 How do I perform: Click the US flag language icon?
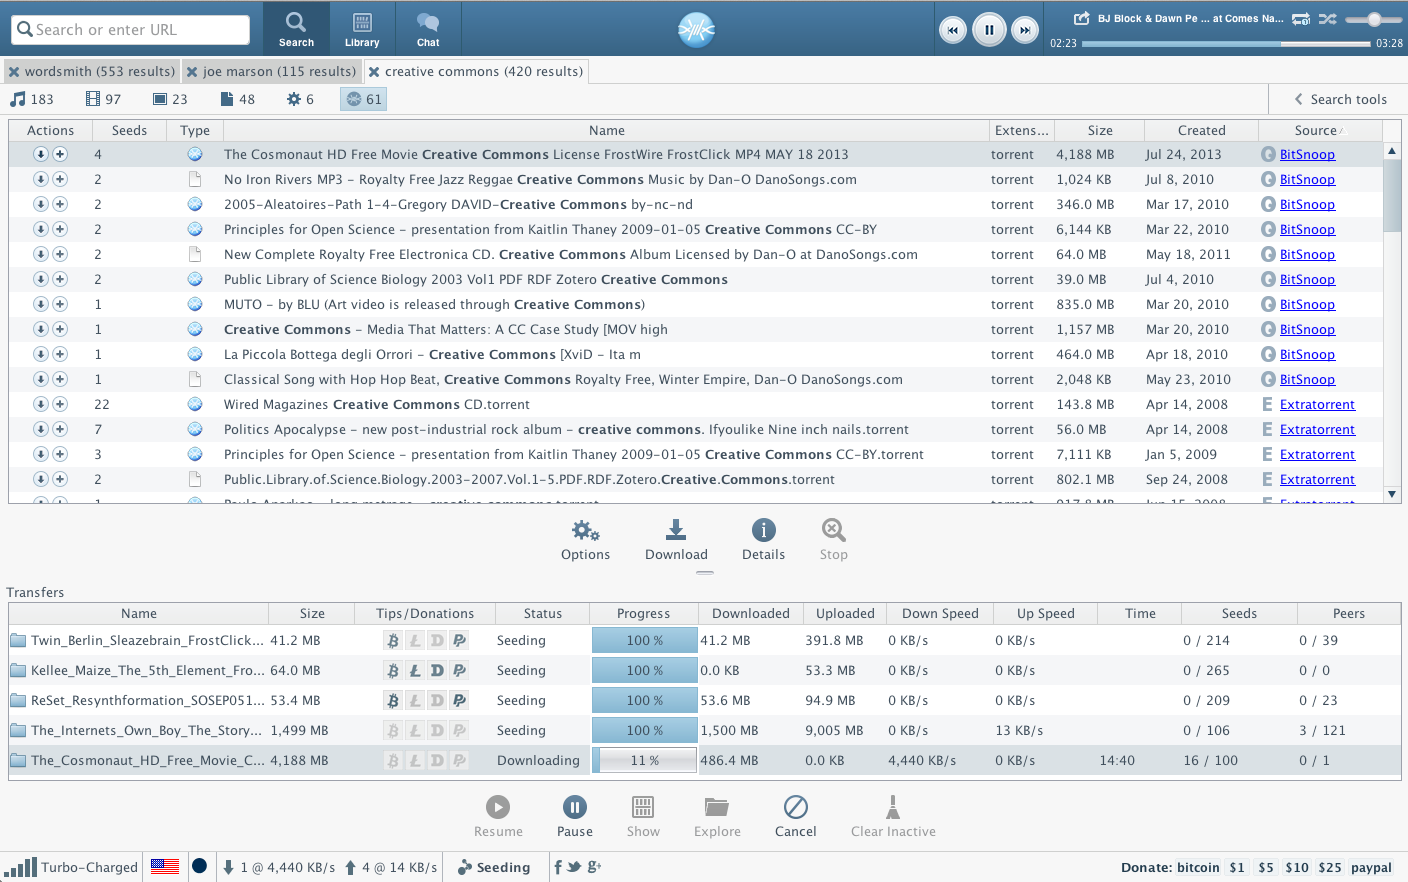(x=165, y=866)
